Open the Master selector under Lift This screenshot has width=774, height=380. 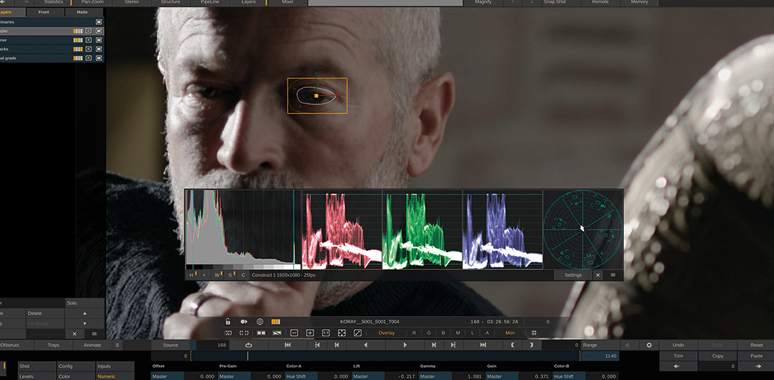click(x=367, y=377)
